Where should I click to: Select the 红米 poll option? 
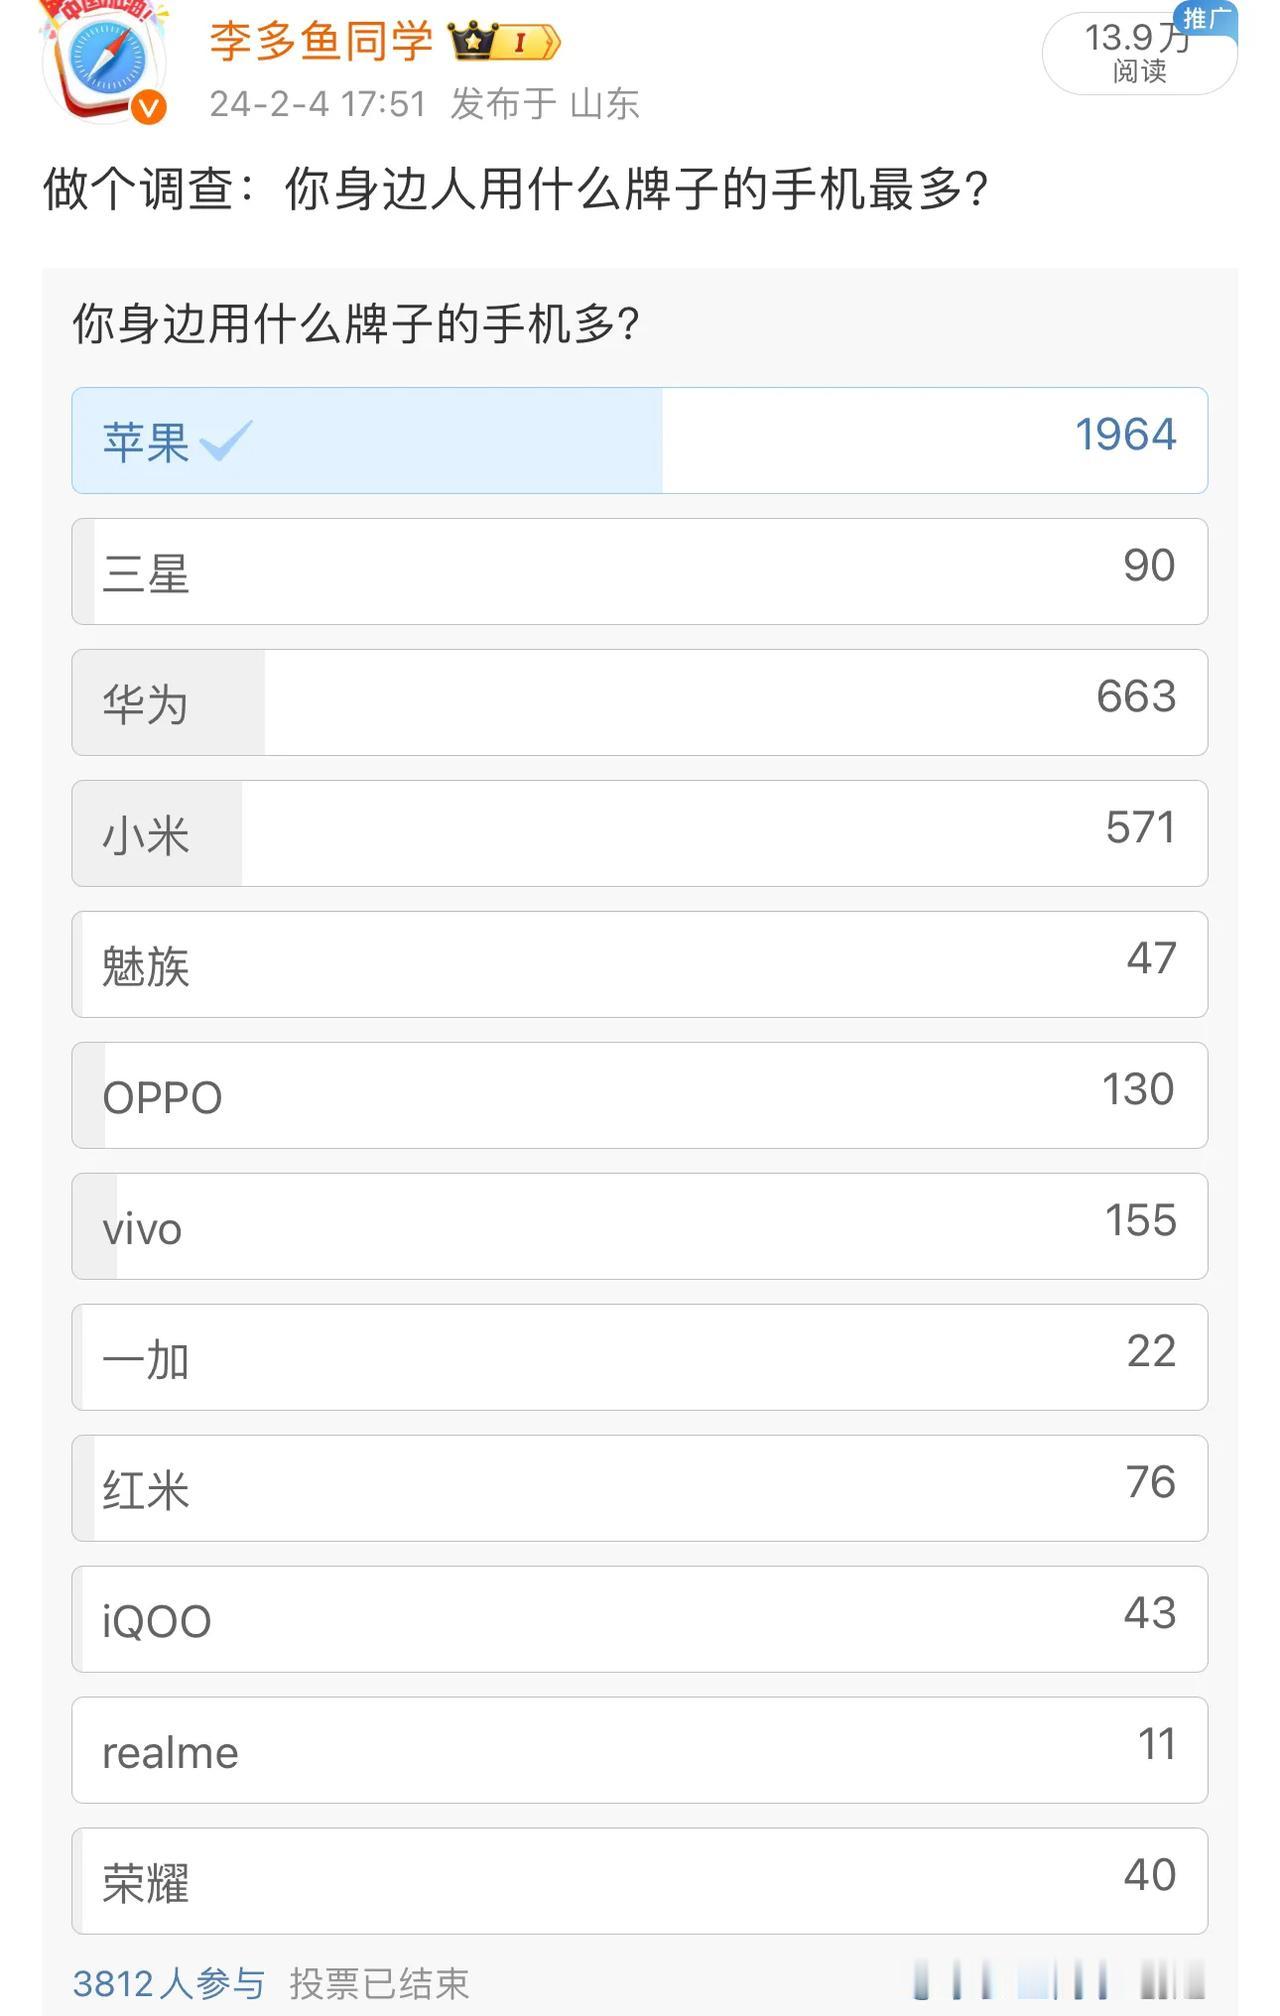point(640,1488)
